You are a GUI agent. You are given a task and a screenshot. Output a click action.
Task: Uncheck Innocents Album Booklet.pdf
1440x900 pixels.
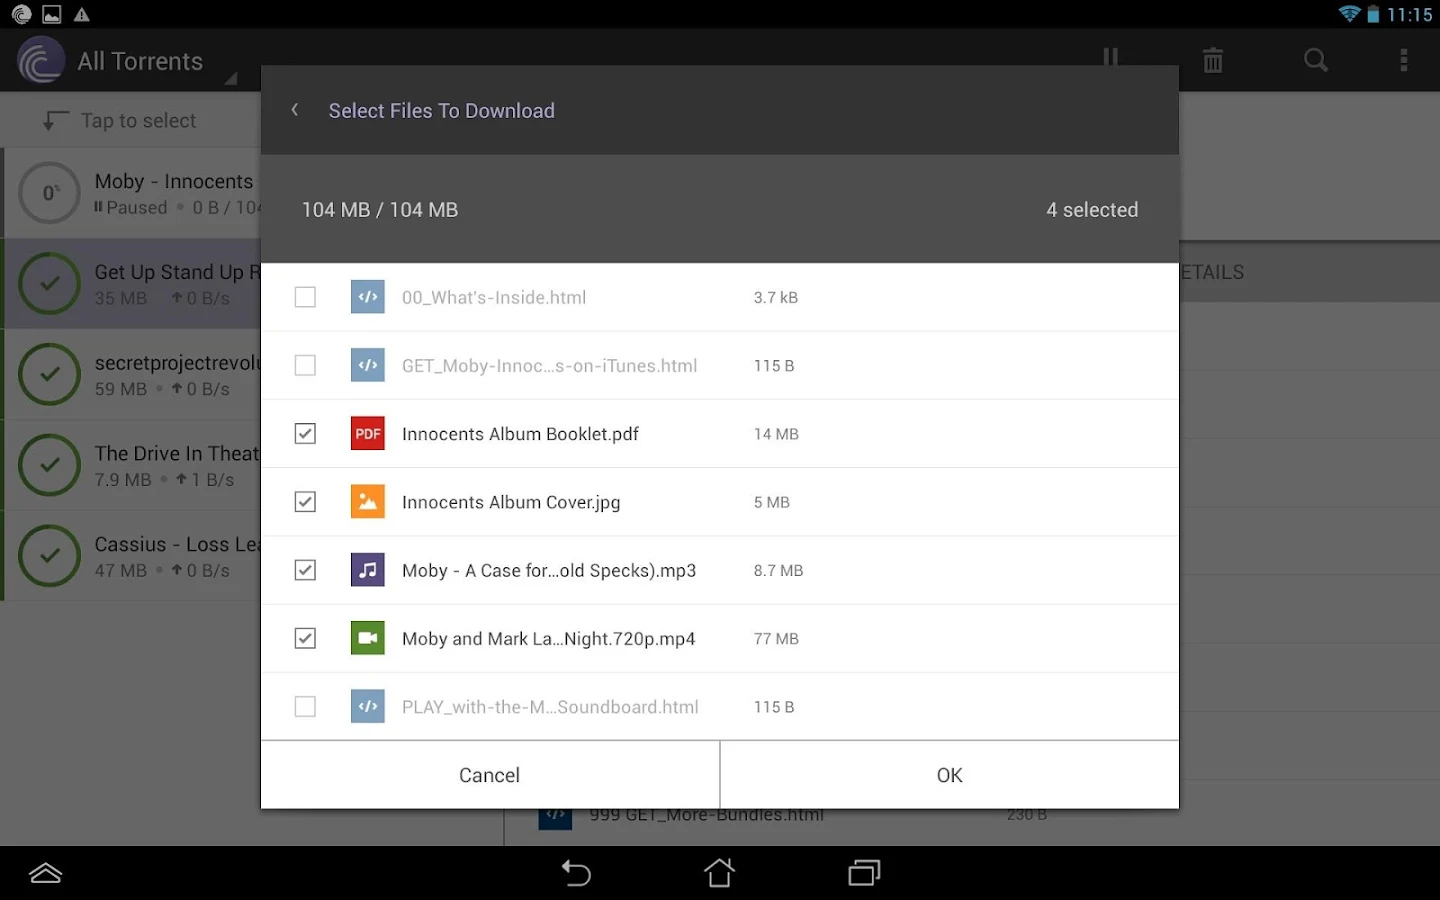[305, 433]
